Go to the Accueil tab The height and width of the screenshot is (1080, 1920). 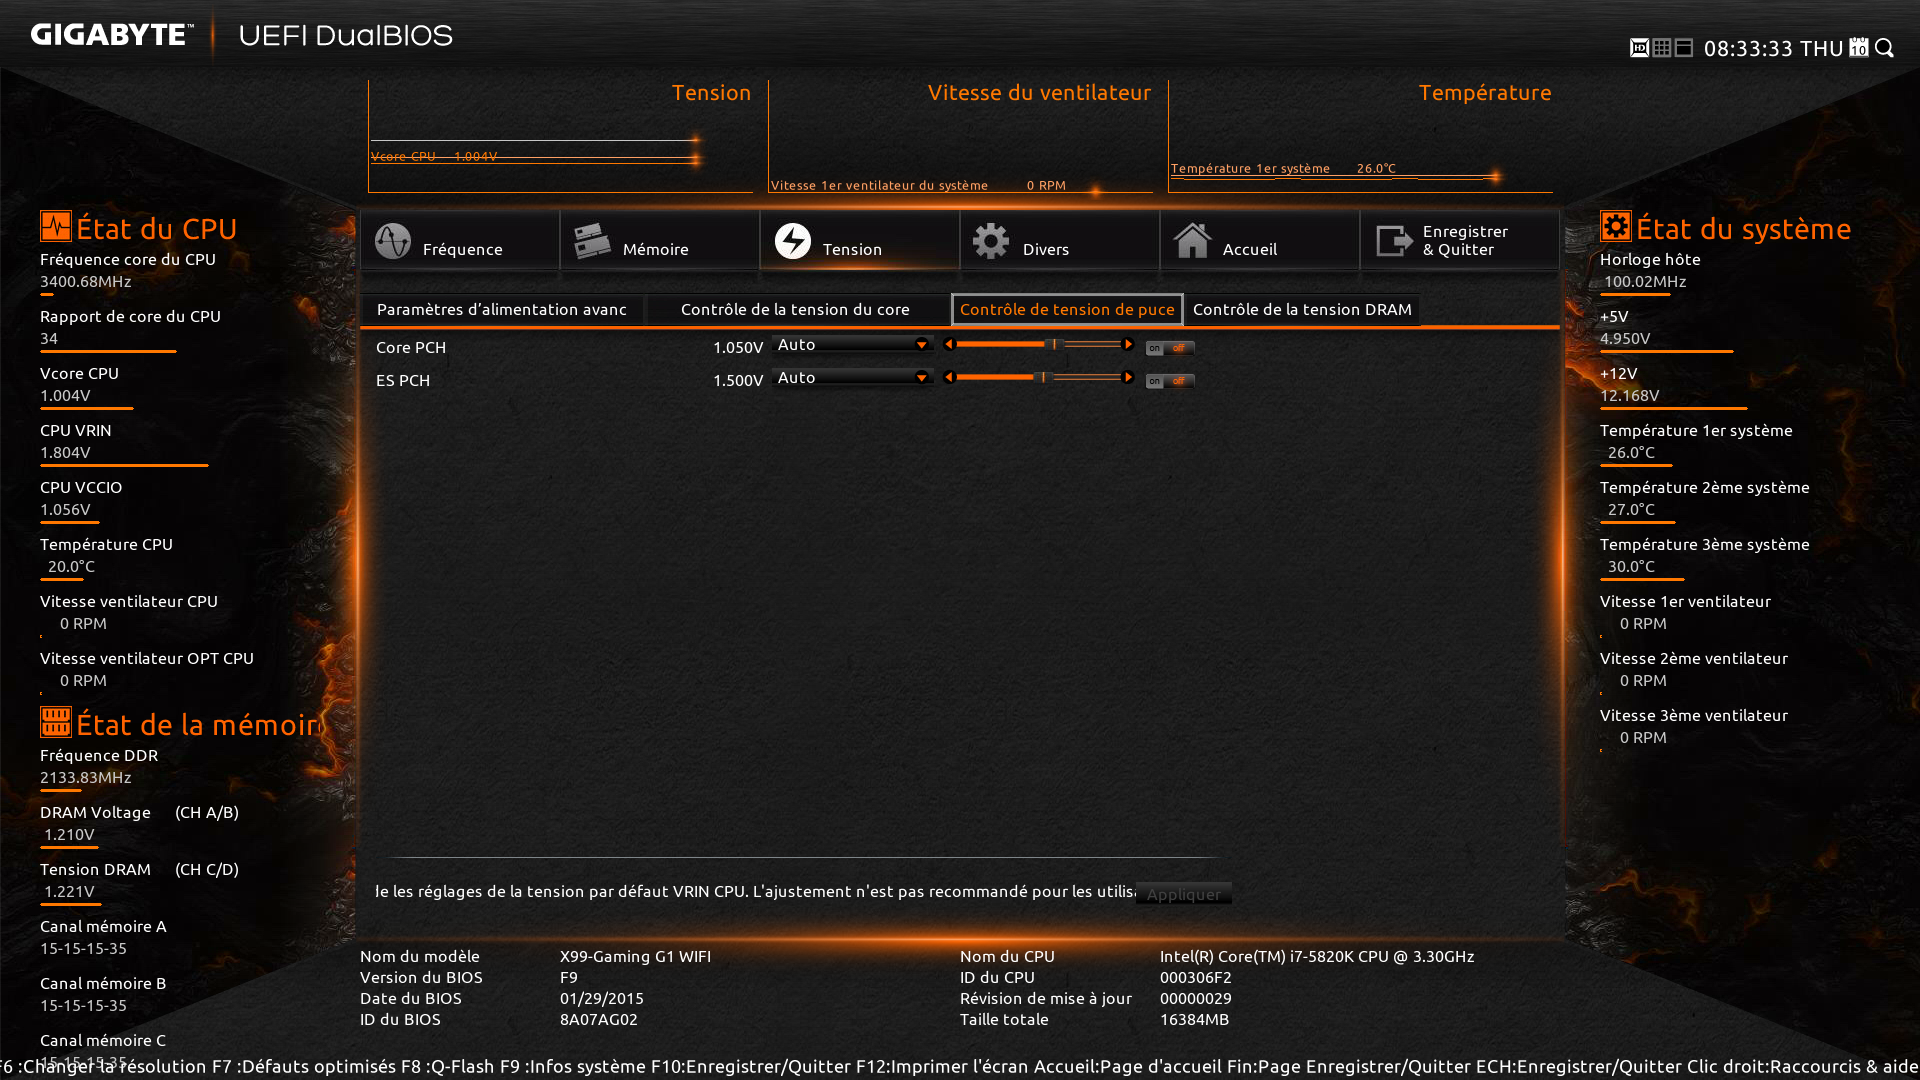[x=1260, y=240]
